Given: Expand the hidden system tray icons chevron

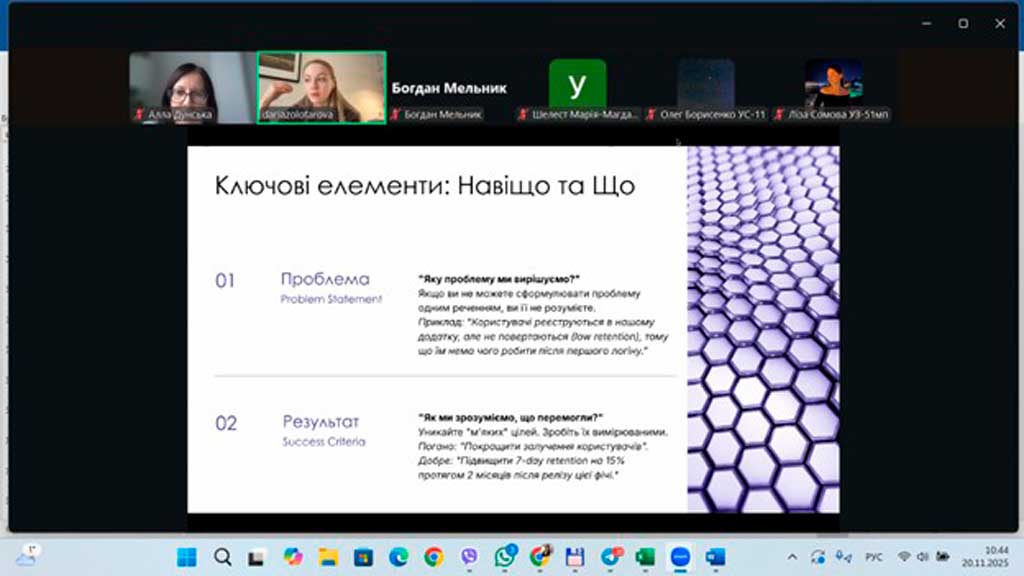Looking at the screenshot, I should tap(793, 556).
